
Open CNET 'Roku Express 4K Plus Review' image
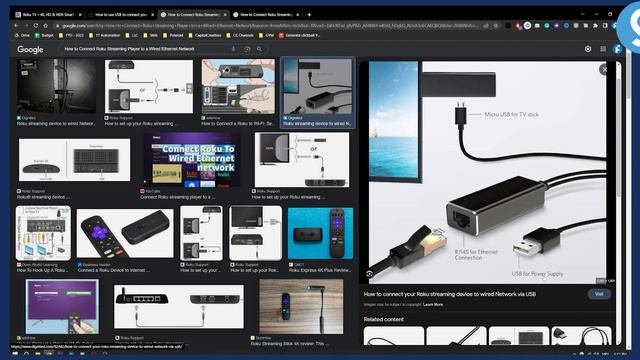pyautogui.click(x=320, y=233)
